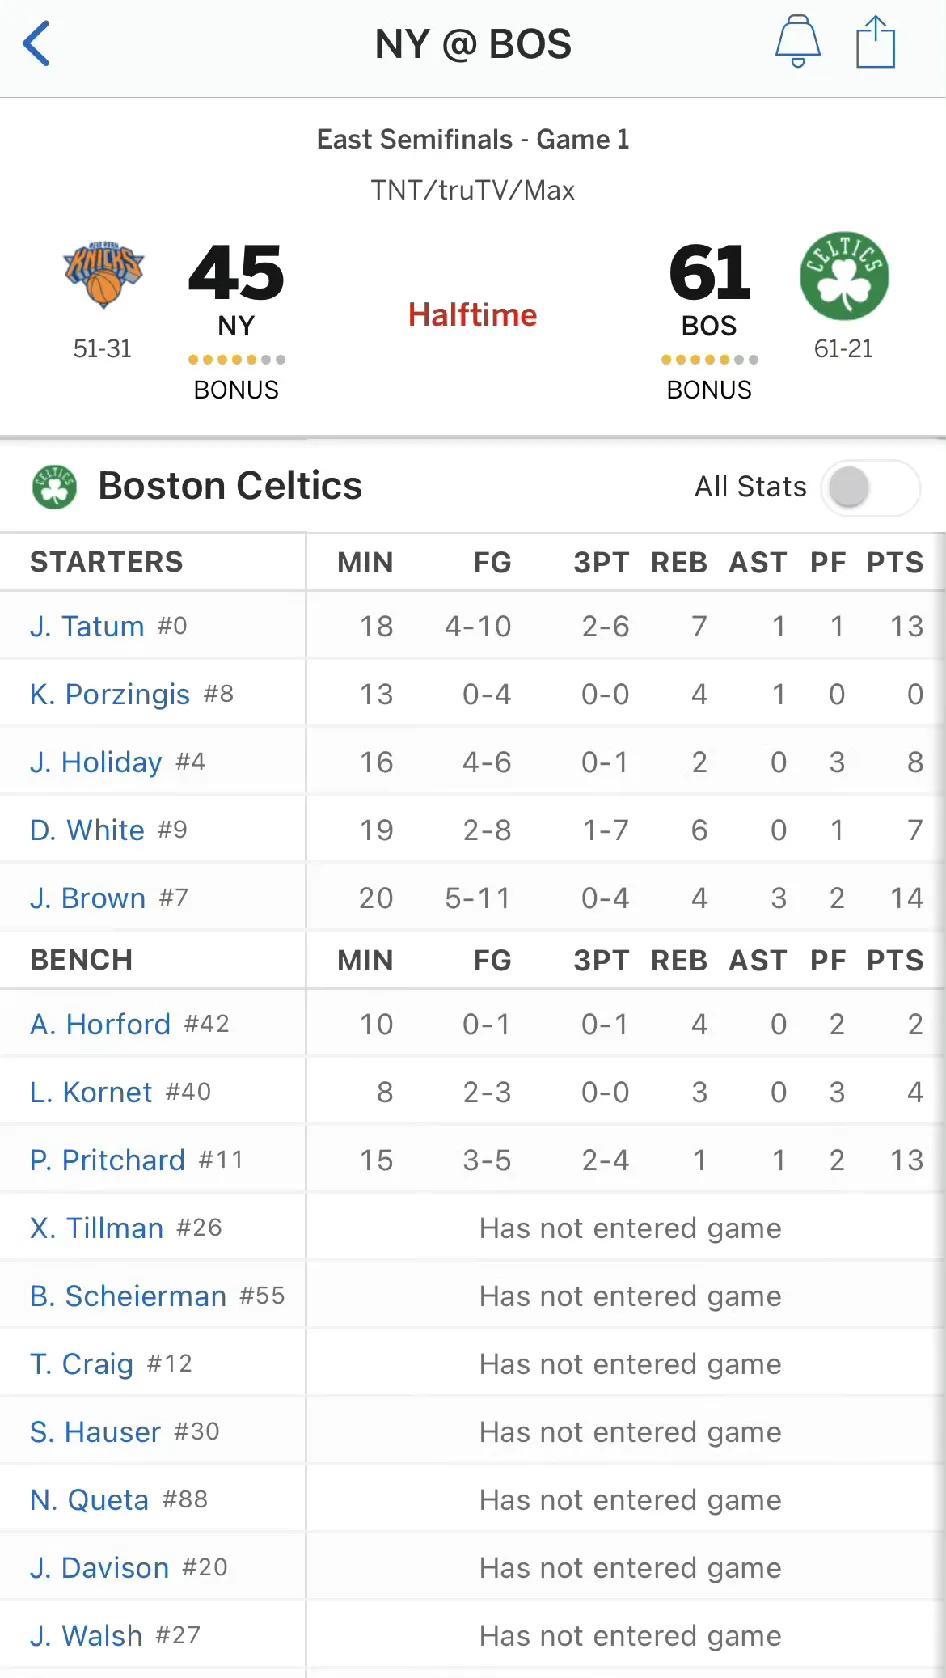Screen dimensions: 946x1678
Task: Tap the share icon
Action: (x=875, y=43)
